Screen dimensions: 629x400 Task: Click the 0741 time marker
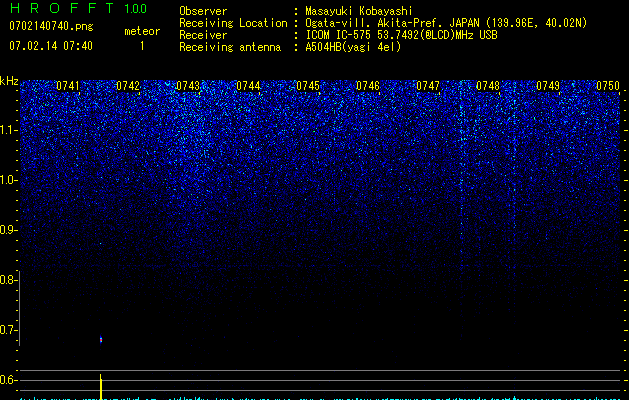[68, 85]
